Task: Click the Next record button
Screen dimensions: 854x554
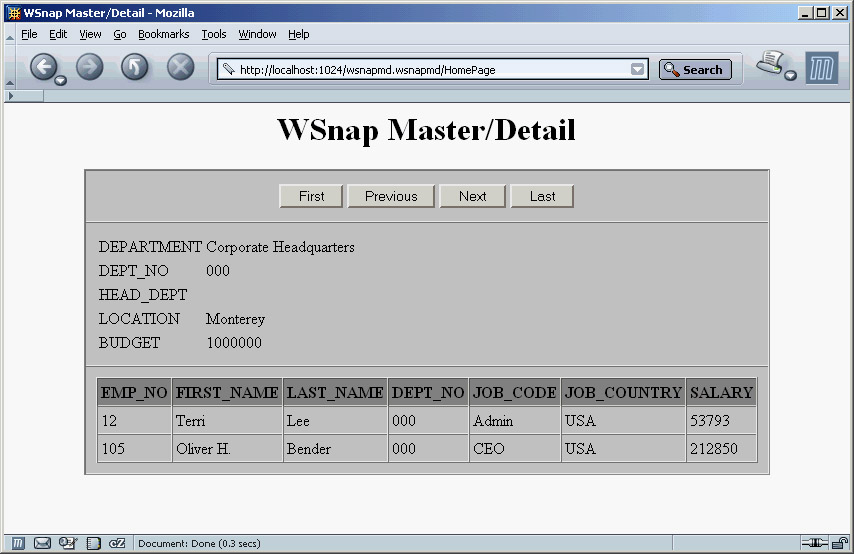Action: click(473, 196)
